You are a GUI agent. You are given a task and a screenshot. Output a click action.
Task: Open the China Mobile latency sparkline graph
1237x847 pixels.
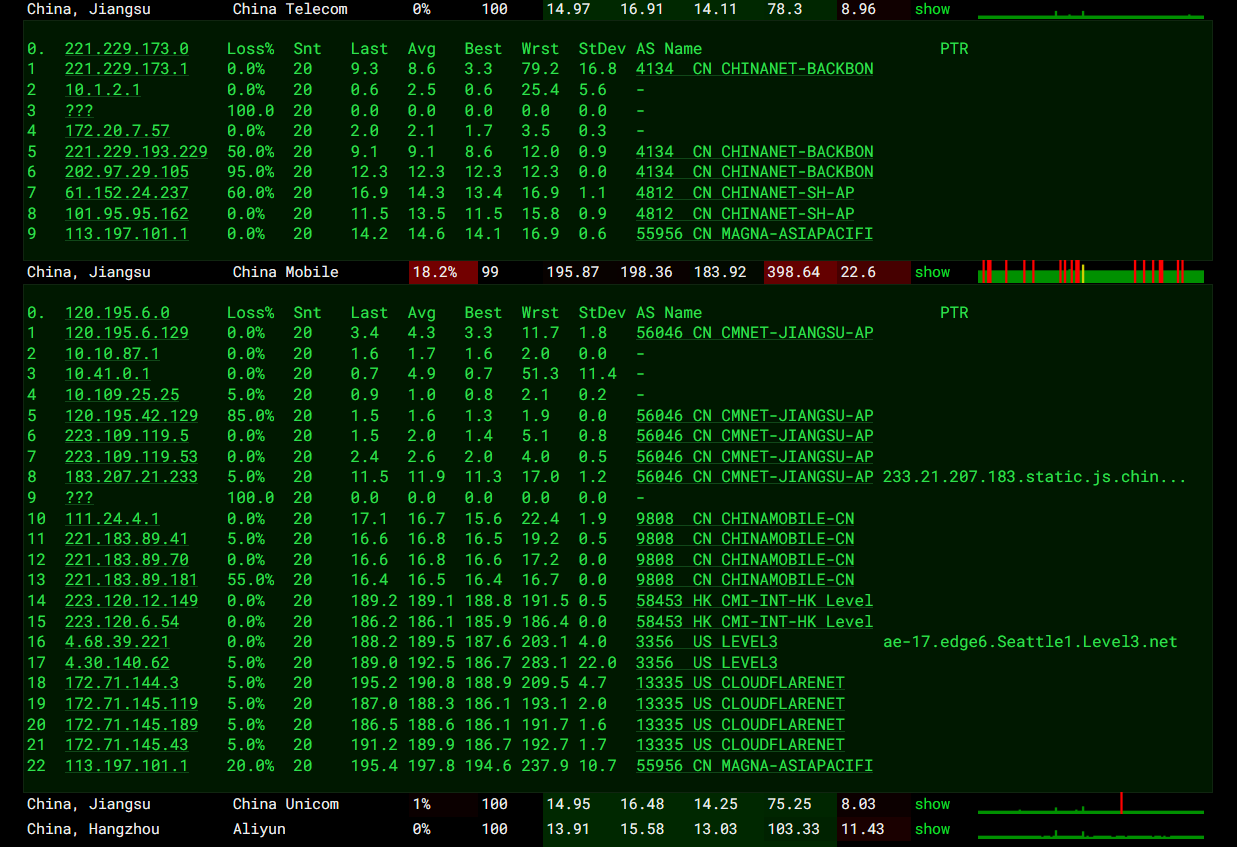(x=1090, y=272)
